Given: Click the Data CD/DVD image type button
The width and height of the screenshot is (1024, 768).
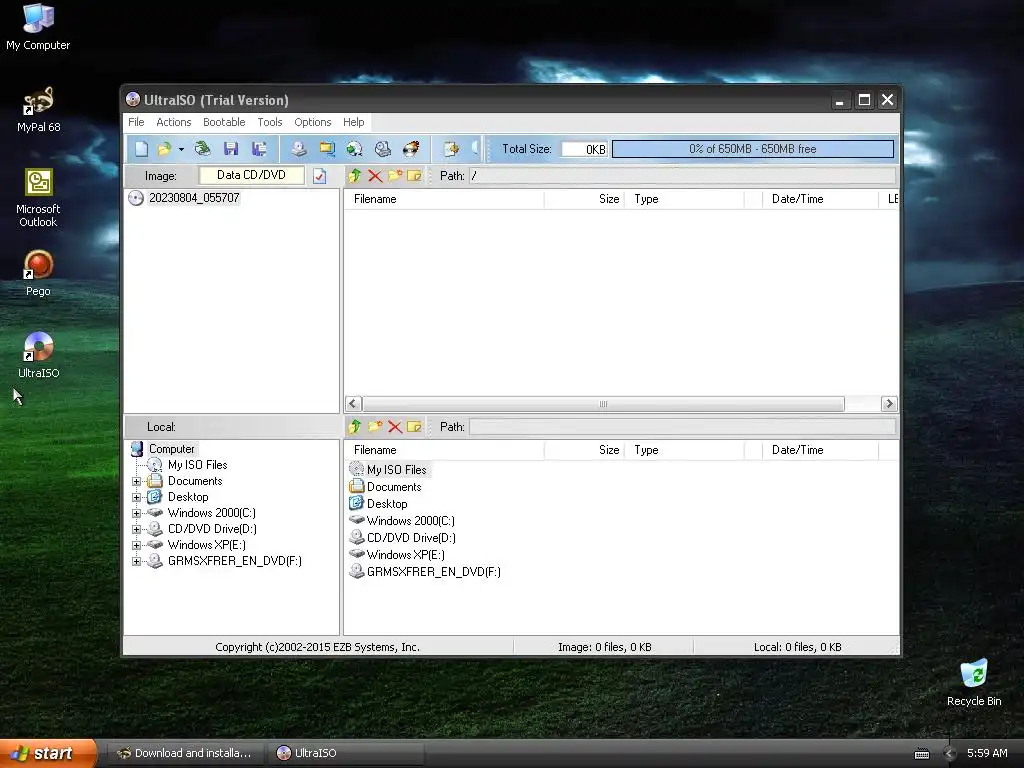Looking at the screenshot, I should [x=251, y=175].
